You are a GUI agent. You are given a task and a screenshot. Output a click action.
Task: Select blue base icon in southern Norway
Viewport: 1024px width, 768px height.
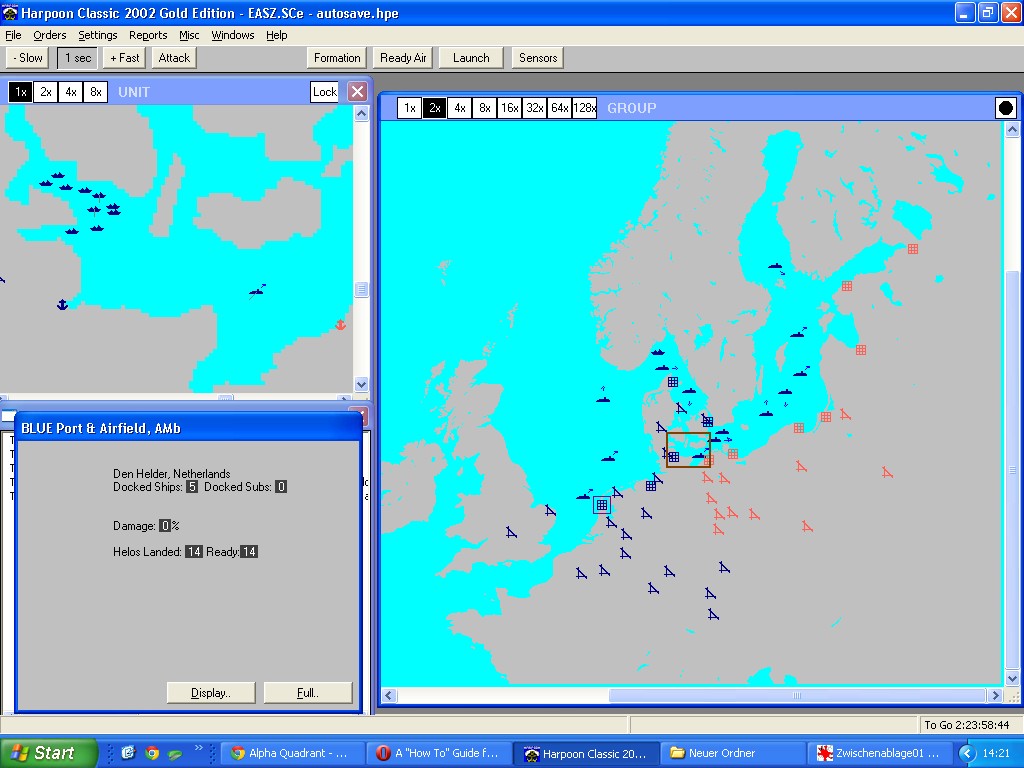pos(673,382)
